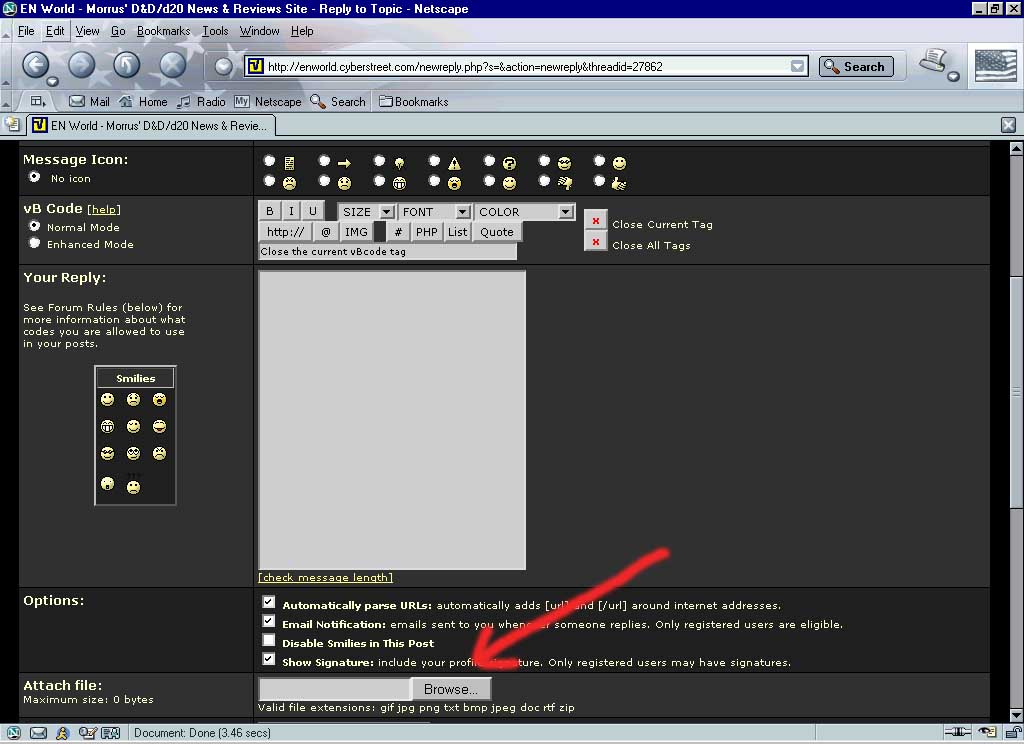The image size is (1024, 744).
Task: Select Normal Mode for vB Code
Action: point(35,226)
